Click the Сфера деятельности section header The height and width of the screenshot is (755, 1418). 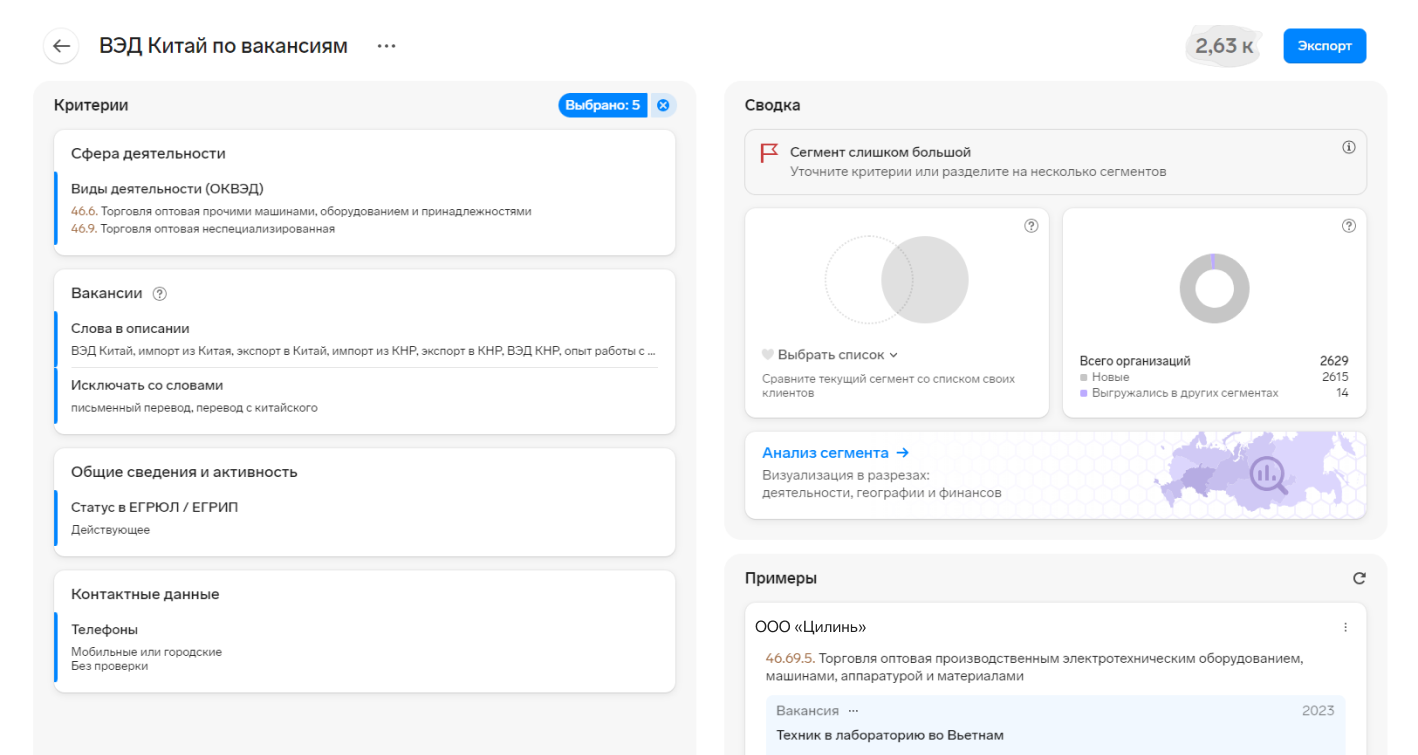(148, 153)
